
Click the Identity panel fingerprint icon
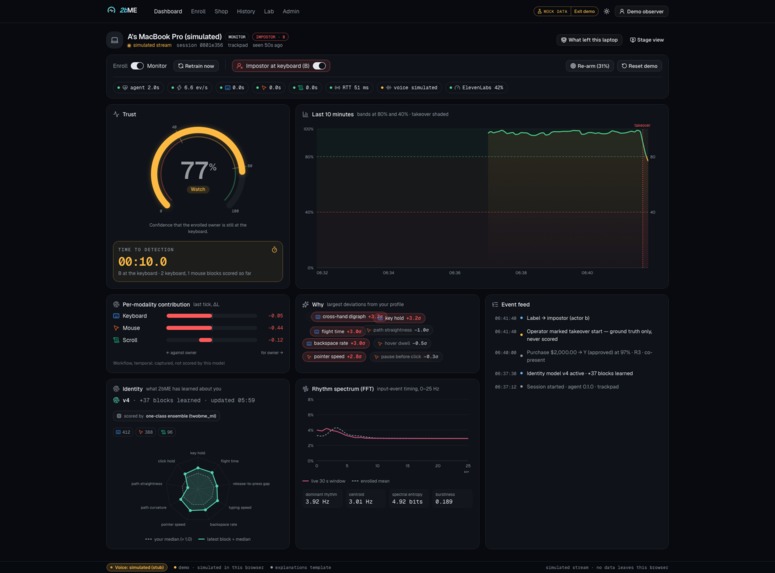[x=116, y=389]
